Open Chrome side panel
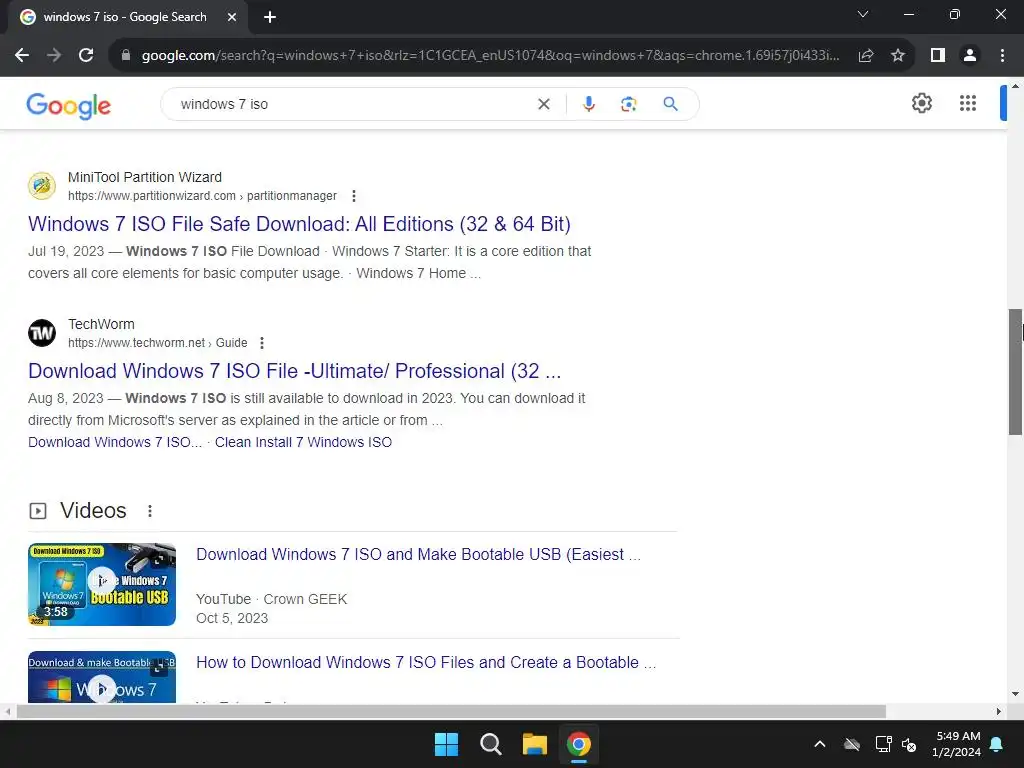Screen dimensions: 1024x768 point(938,56)
